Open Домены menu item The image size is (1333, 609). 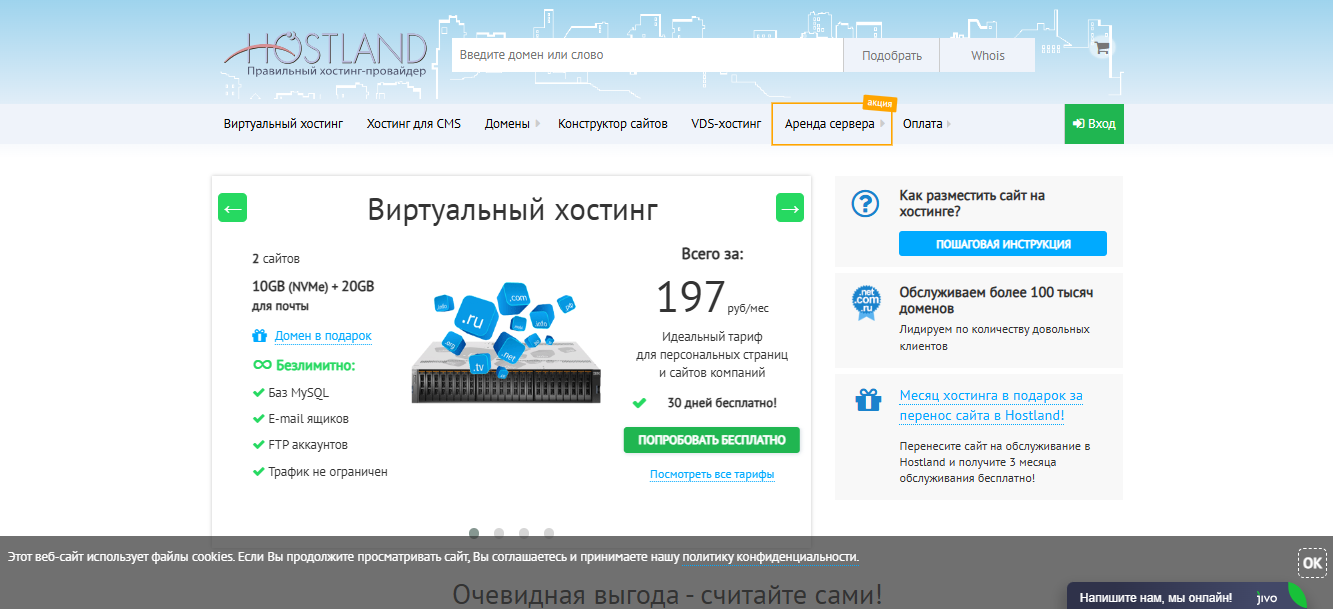(x=507, y=124)
